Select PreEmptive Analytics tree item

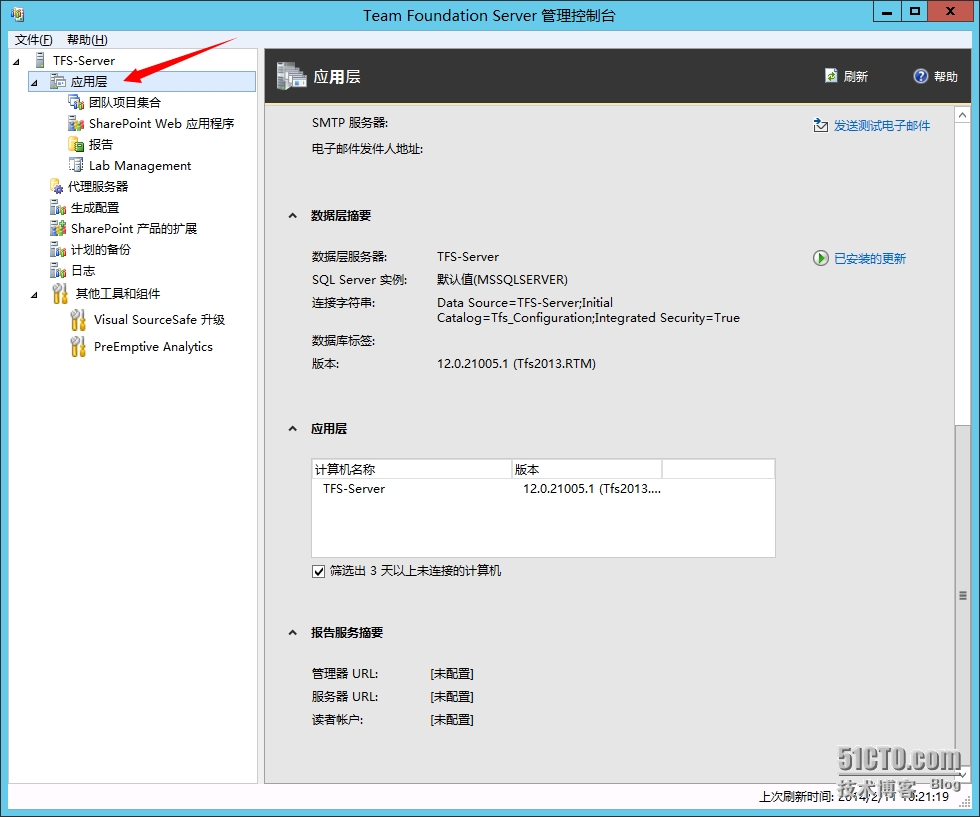click(x=153, y=346)
